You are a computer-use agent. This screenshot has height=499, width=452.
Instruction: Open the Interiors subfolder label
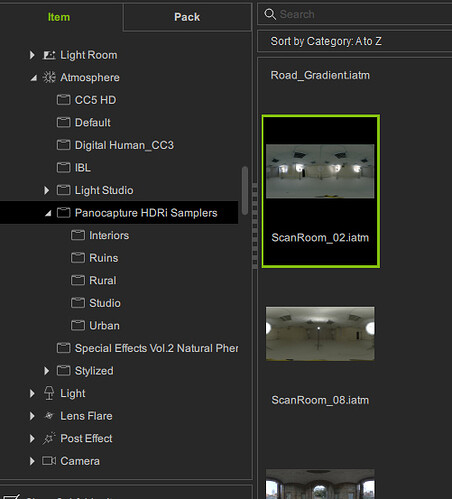click(109, 235)
